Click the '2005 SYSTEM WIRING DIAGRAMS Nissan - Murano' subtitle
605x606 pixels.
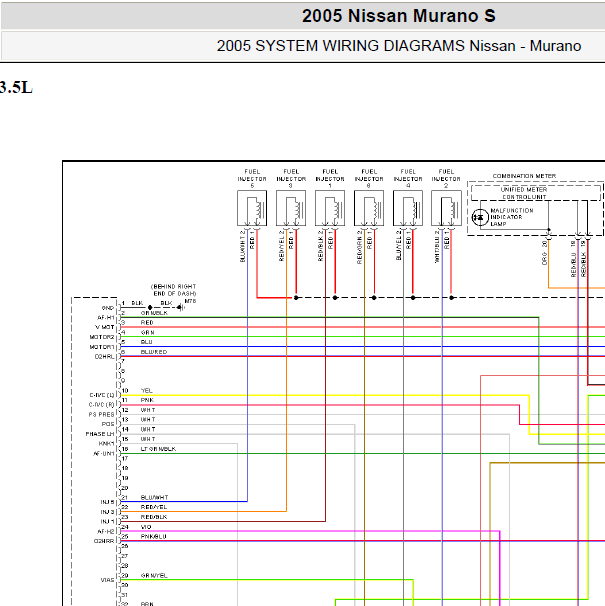click(399, 46)
